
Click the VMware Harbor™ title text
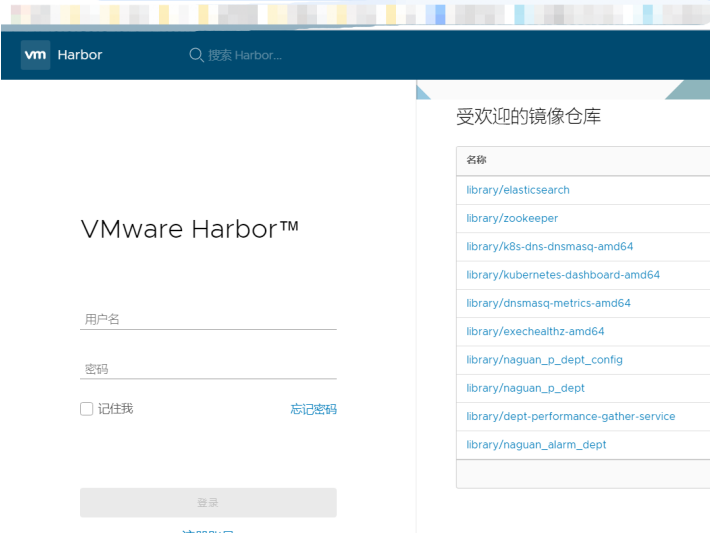click(x=190, y=229)
